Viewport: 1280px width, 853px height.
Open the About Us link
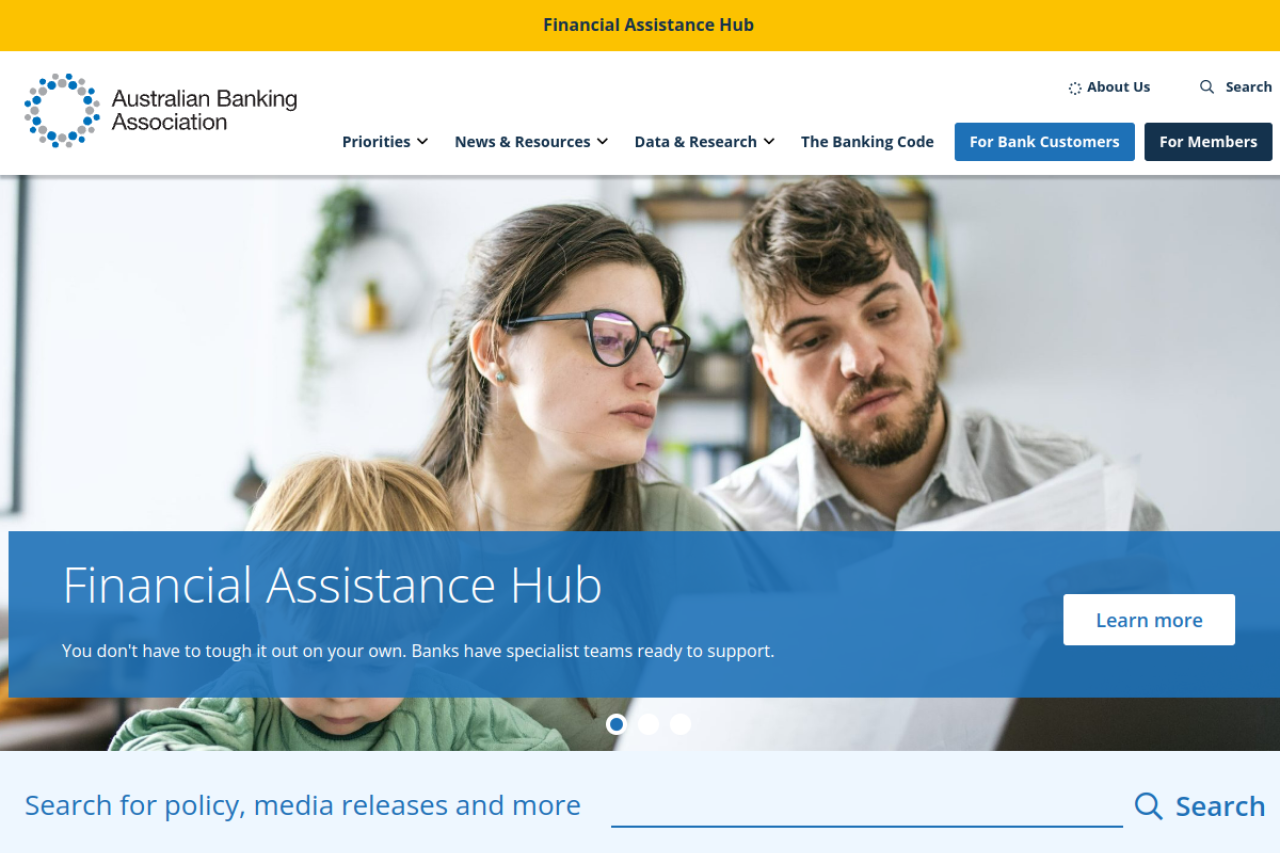1118,87
